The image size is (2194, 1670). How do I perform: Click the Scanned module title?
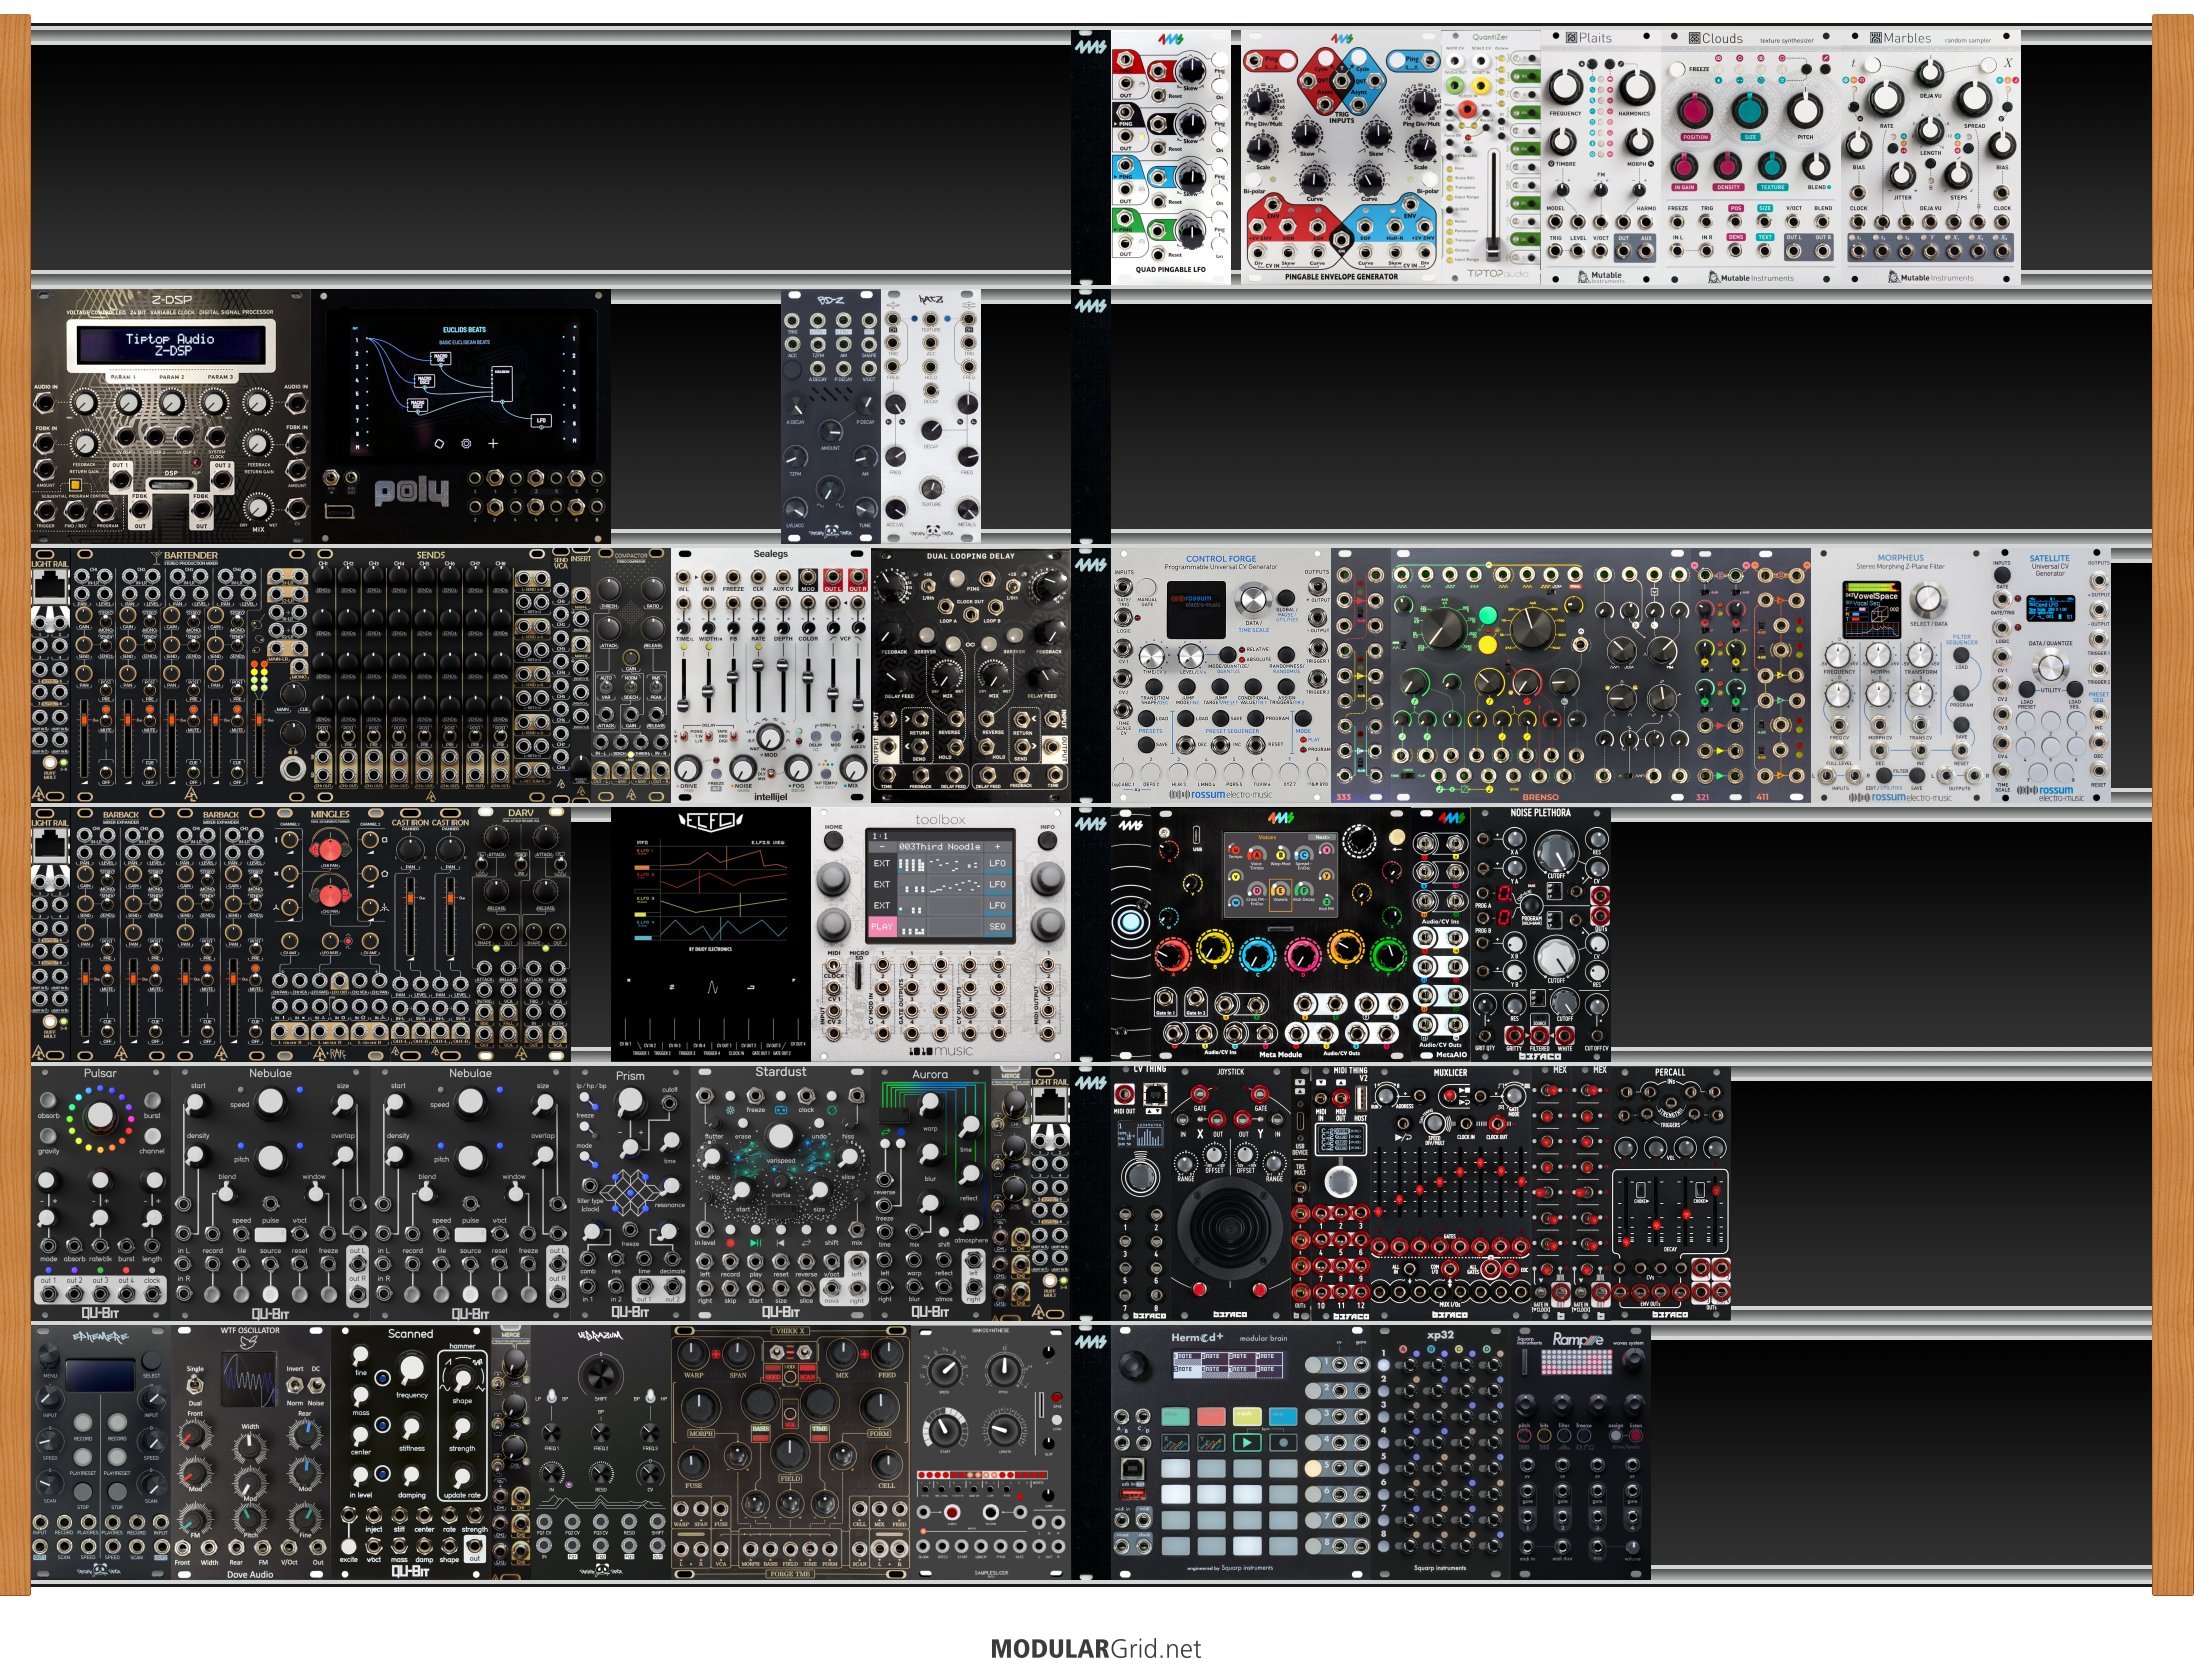410,1333
